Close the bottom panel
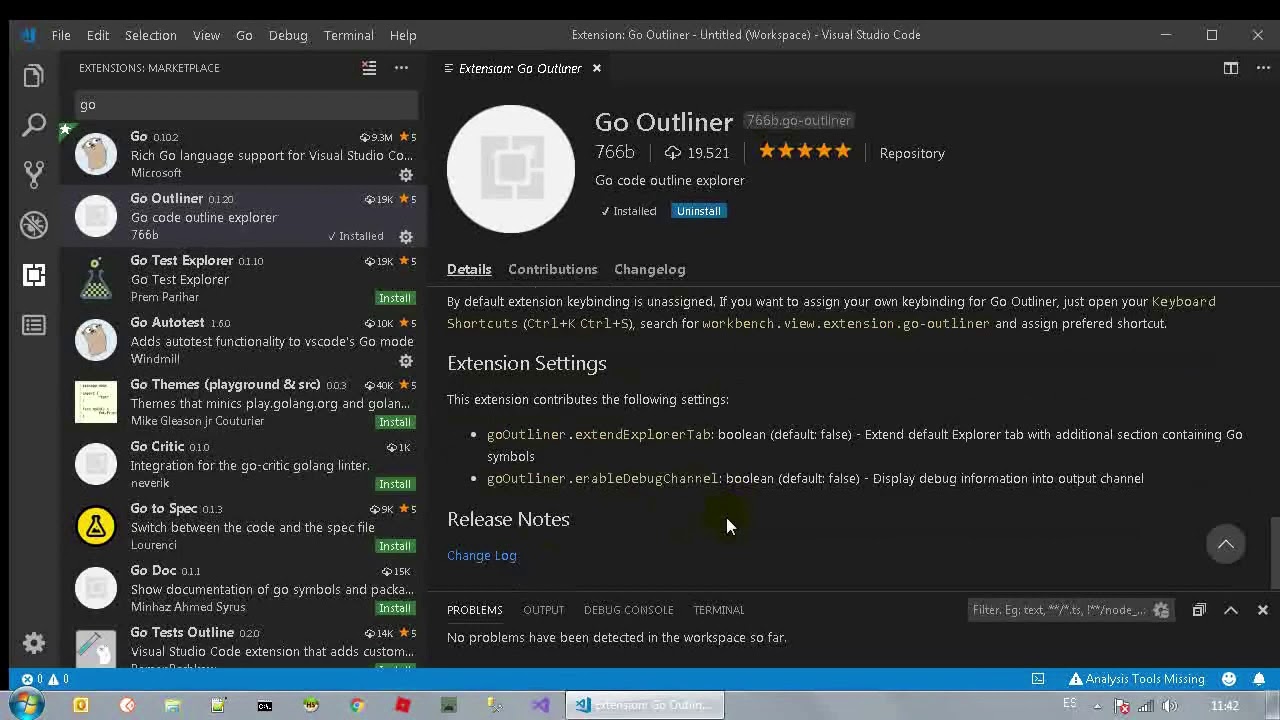This screenshot has width=1280, height=720. pos(1263,610)
